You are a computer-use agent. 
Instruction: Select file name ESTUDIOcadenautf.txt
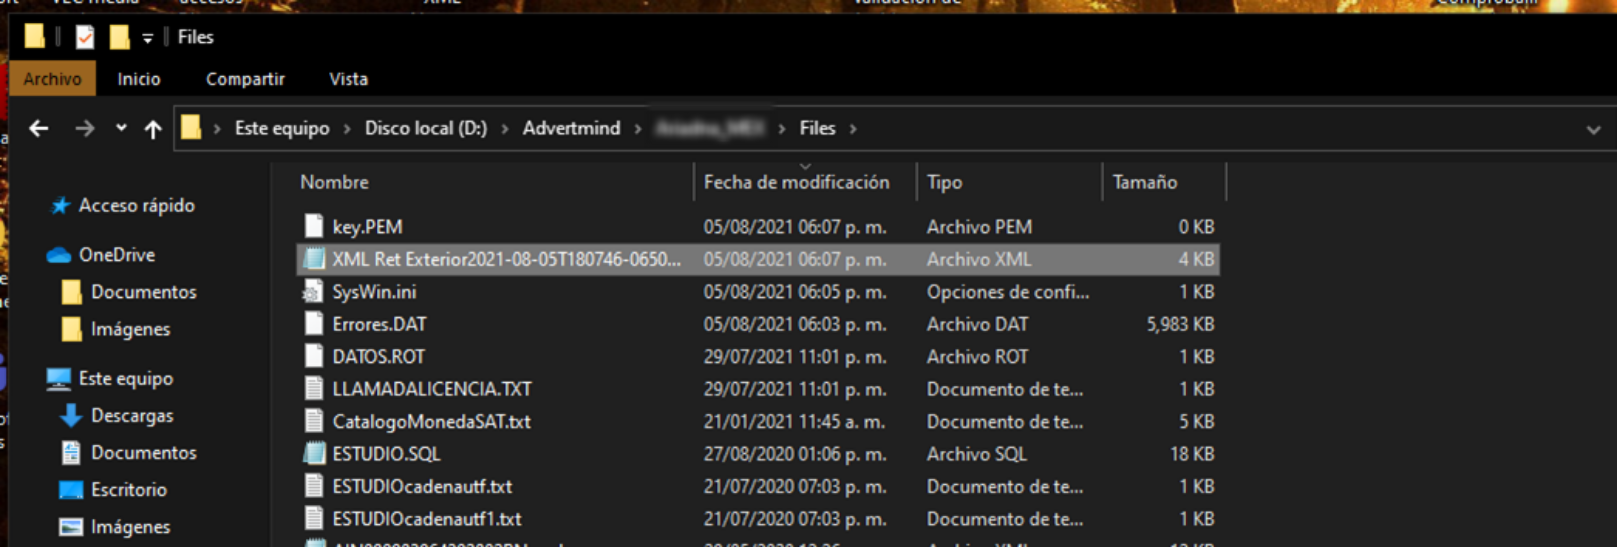click(x=422, y=487)
